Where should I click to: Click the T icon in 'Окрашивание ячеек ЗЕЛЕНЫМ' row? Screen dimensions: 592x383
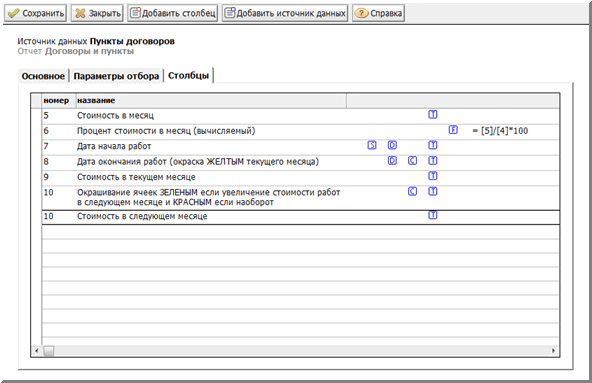(x=433, y=192)
